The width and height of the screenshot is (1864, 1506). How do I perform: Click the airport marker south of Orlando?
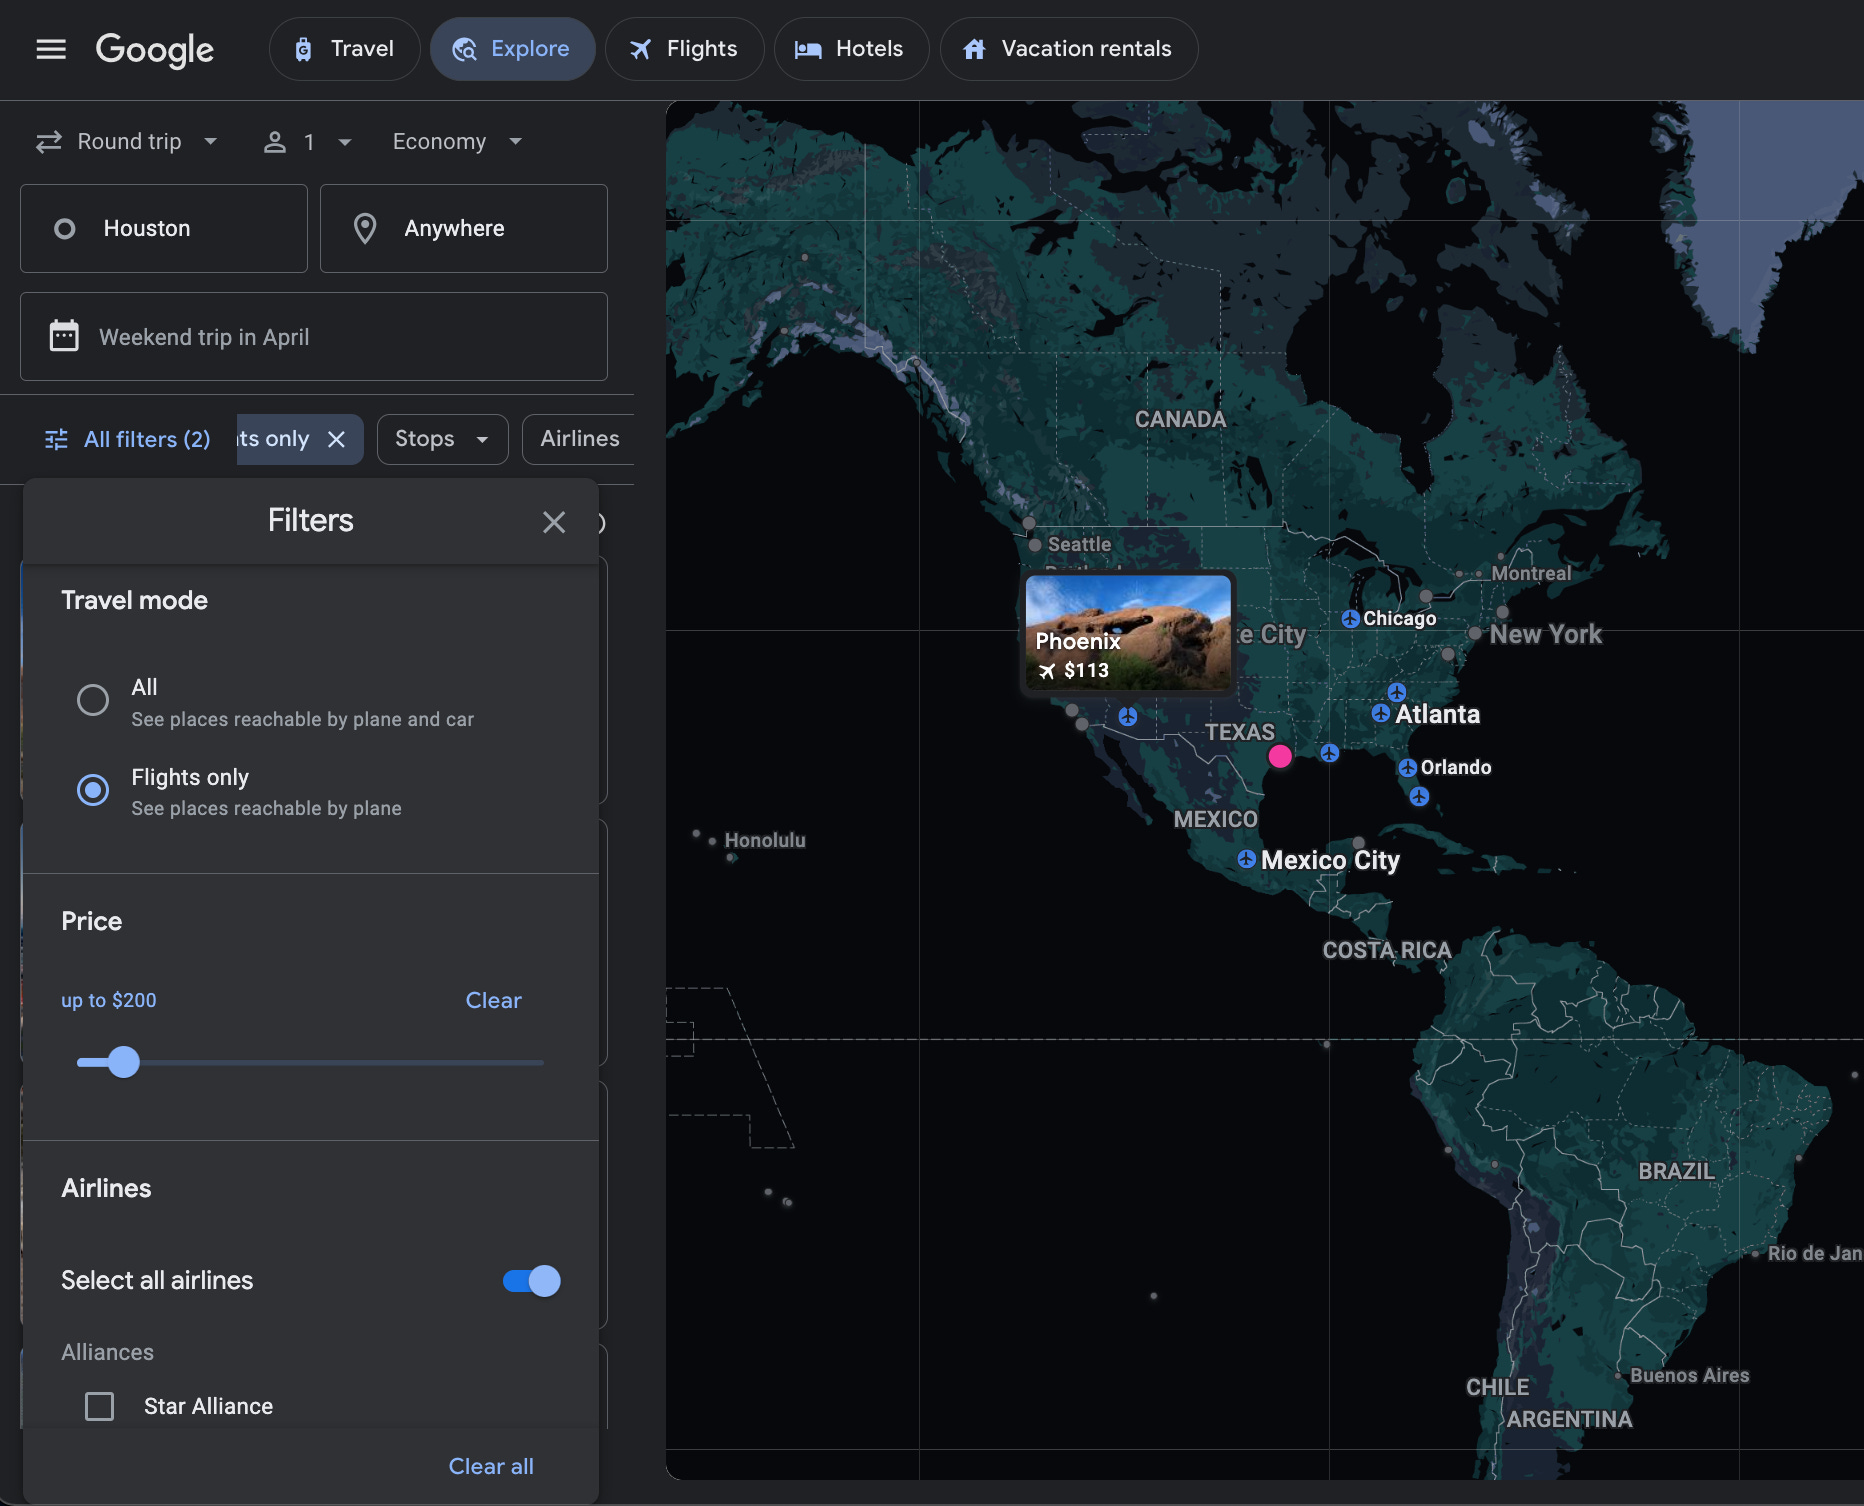click(1419, 797)
